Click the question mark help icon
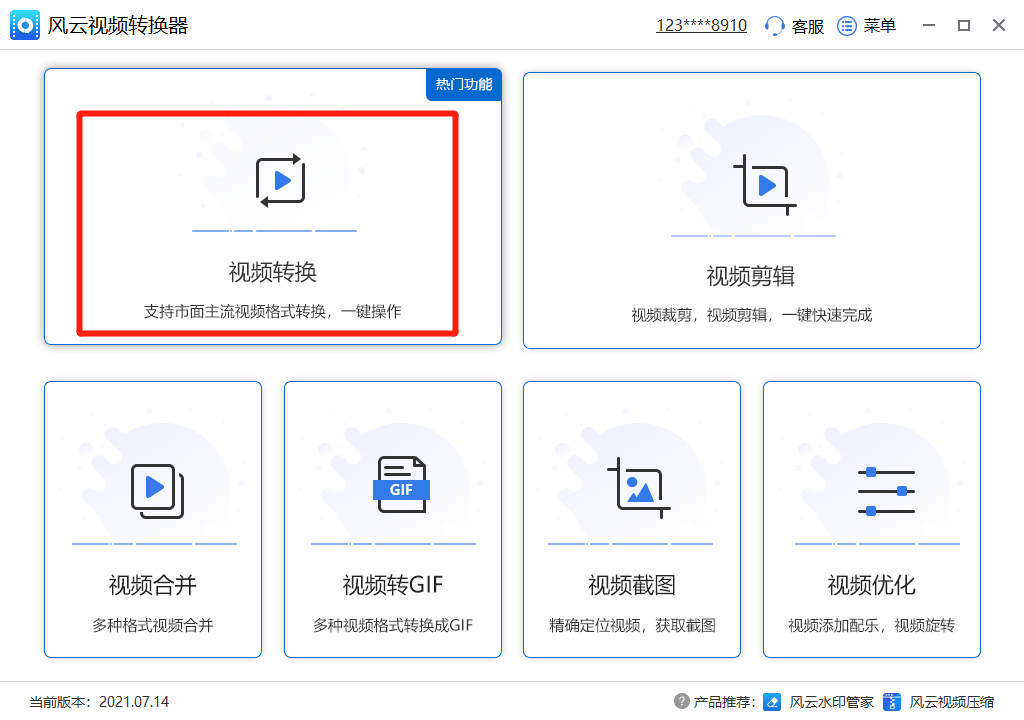Screen dimensions: 1024x720 click(681, 701)
